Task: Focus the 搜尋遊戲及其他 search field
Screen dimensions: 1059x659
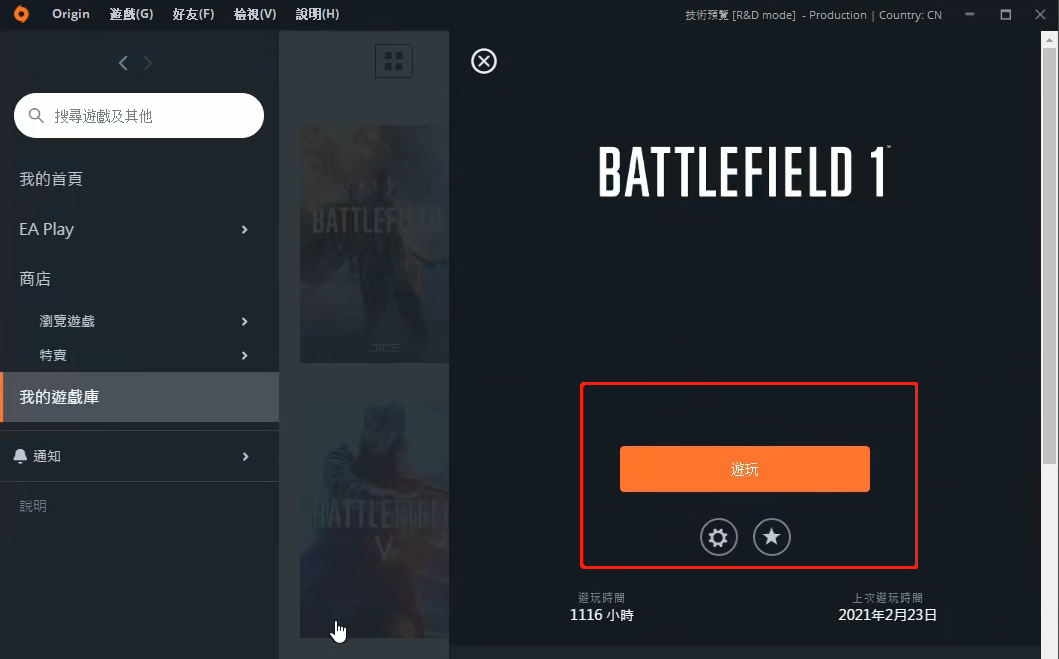Action: (x=139, y=115)
